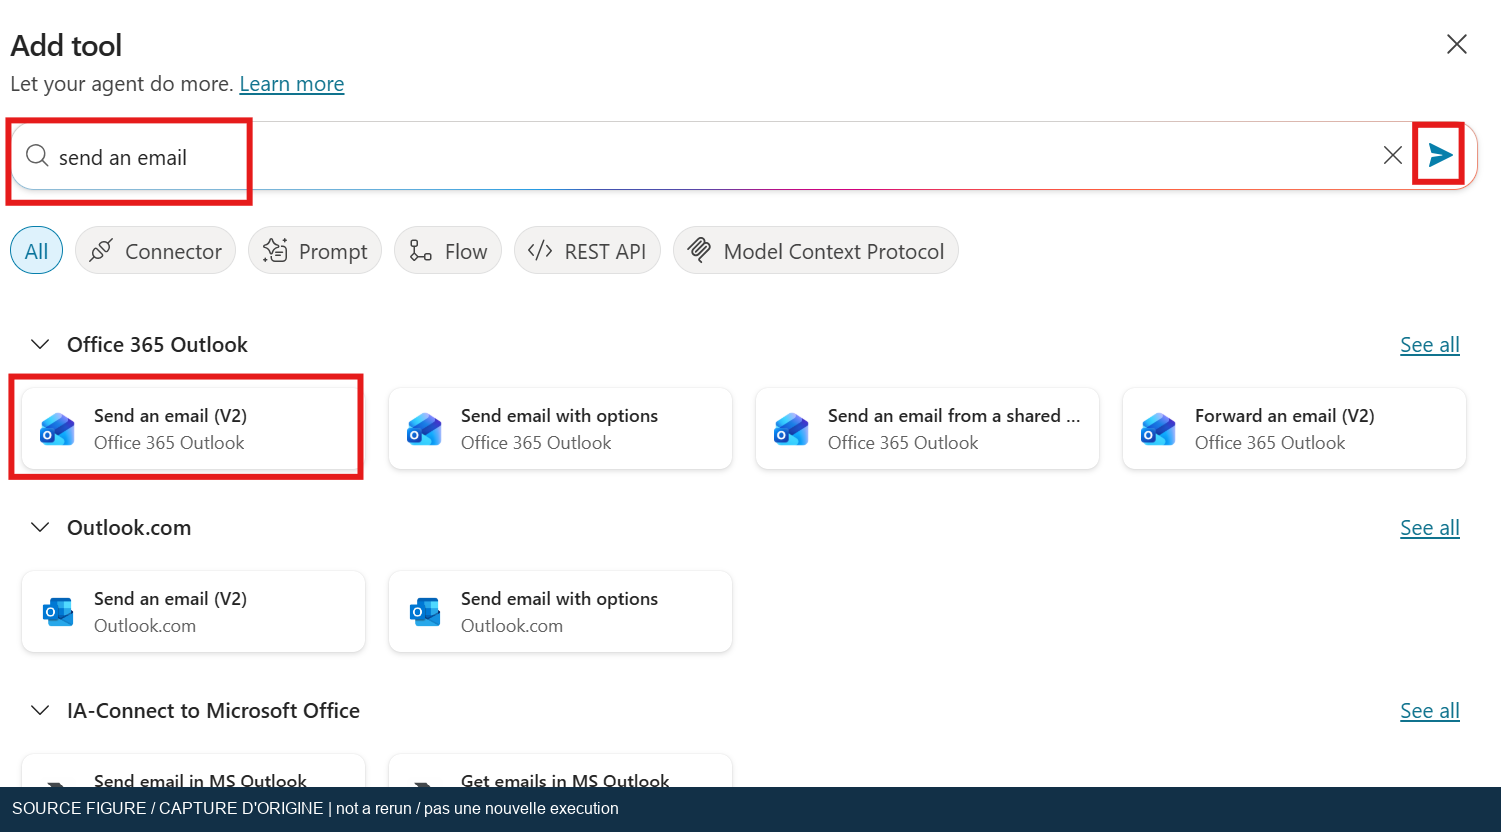This screenshot has height=832, width=1501.
Task: Select the All filter chip
Action: tap(37, 251)
